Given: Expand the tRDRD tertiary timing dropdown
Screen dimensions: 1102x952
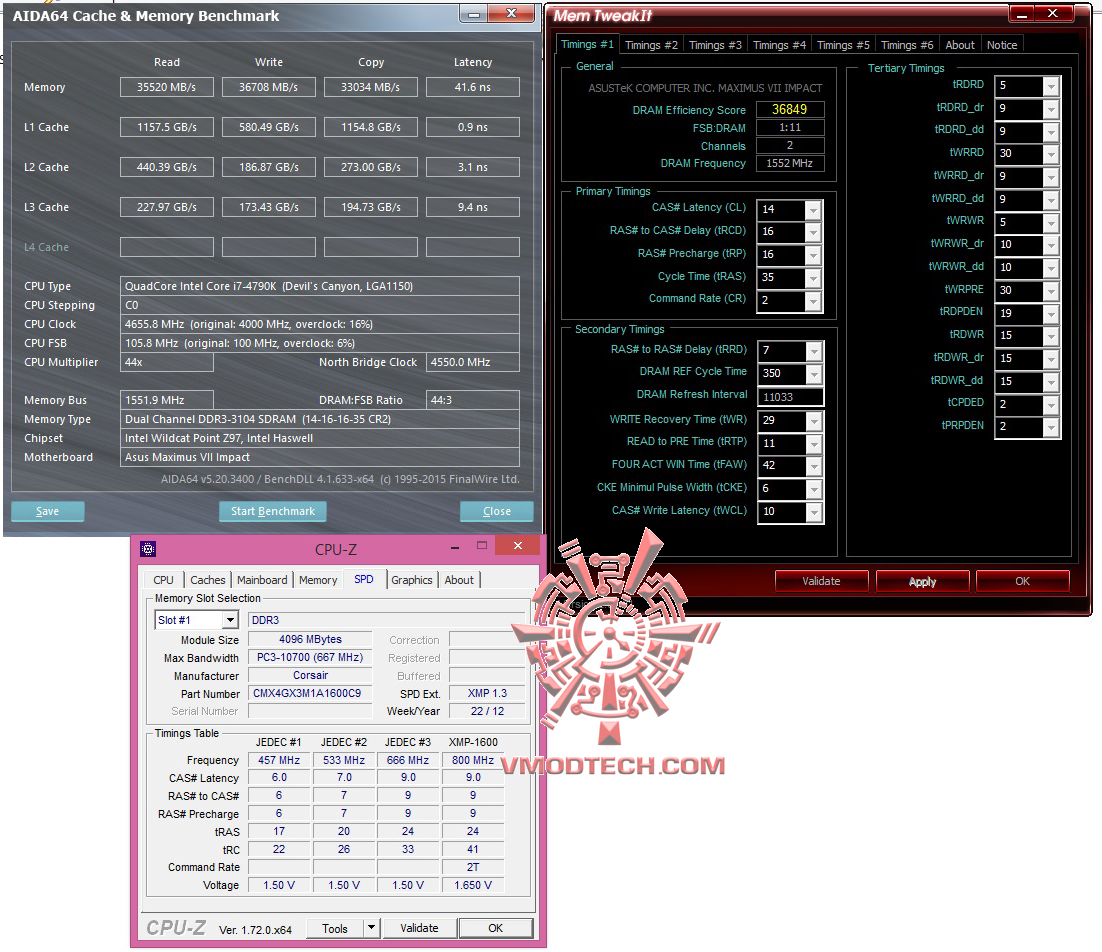Looking at the screenshot, I should [1051, 86].
